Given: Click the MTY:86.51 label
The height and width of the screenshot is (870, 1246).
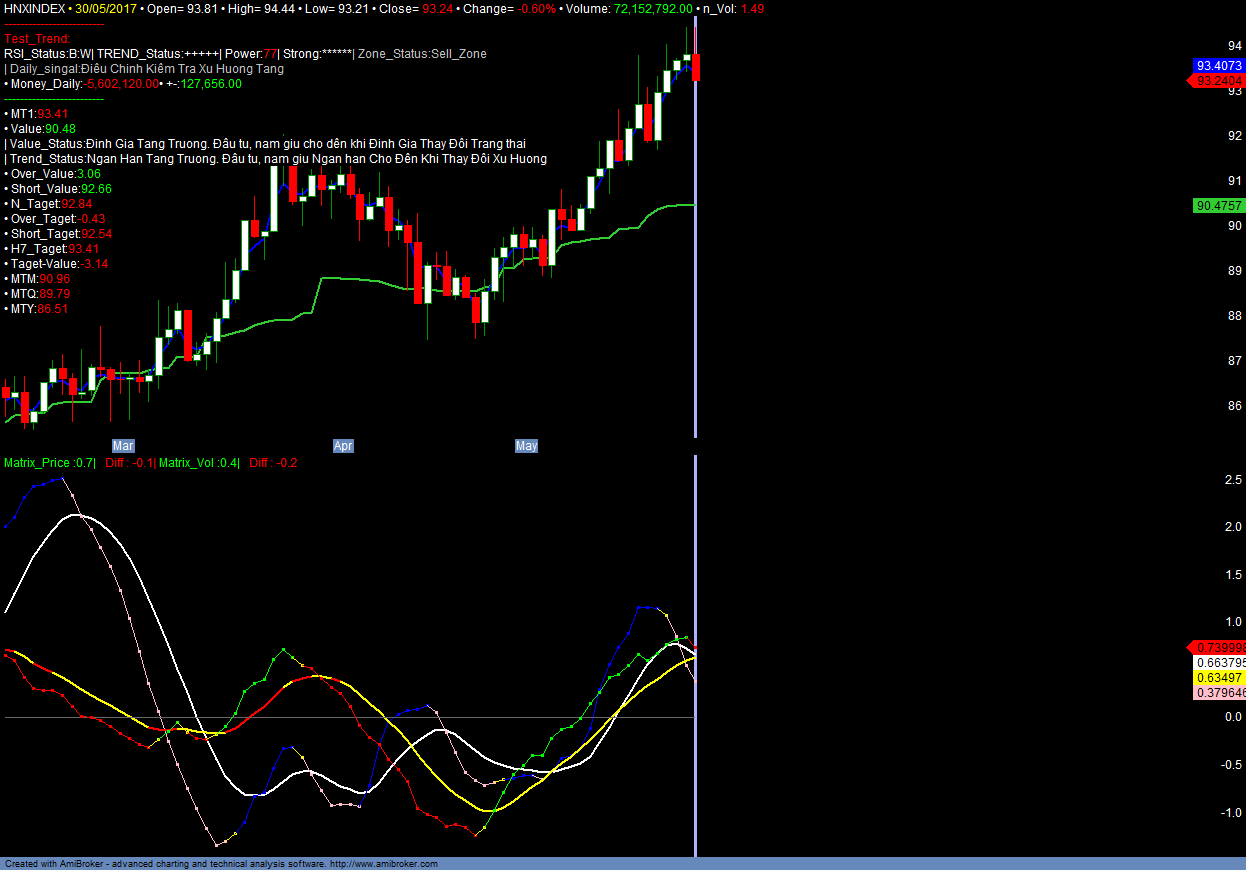Looking at the screenshot, I should click(38, 309).
